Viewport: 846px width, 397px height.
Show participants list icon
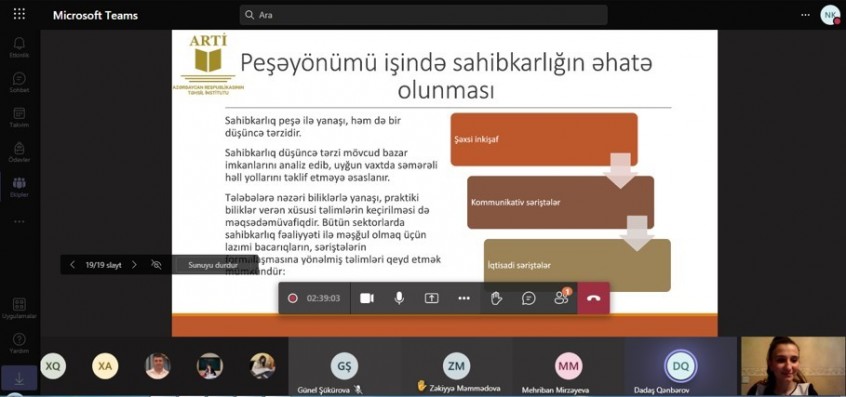pos(562,298)
